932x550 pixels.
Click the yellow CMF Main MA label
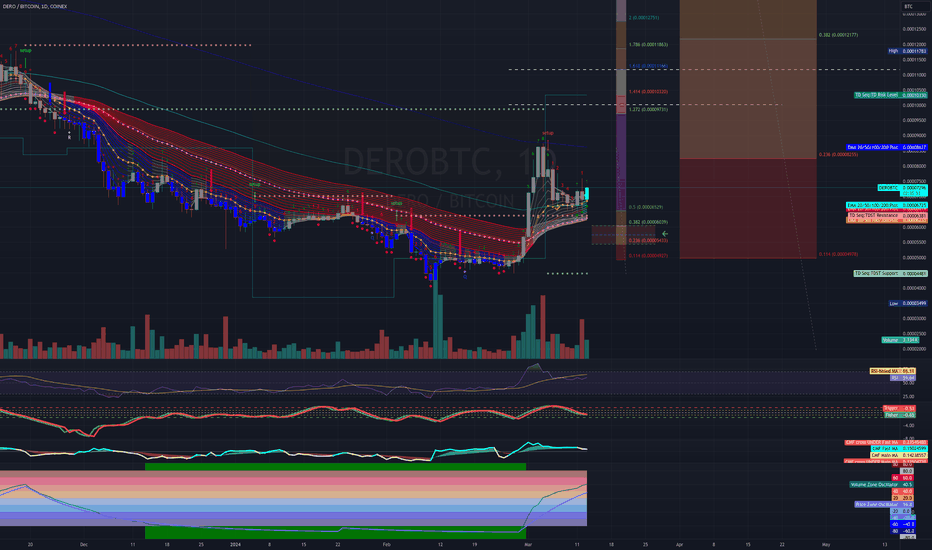tap(899, 455)
